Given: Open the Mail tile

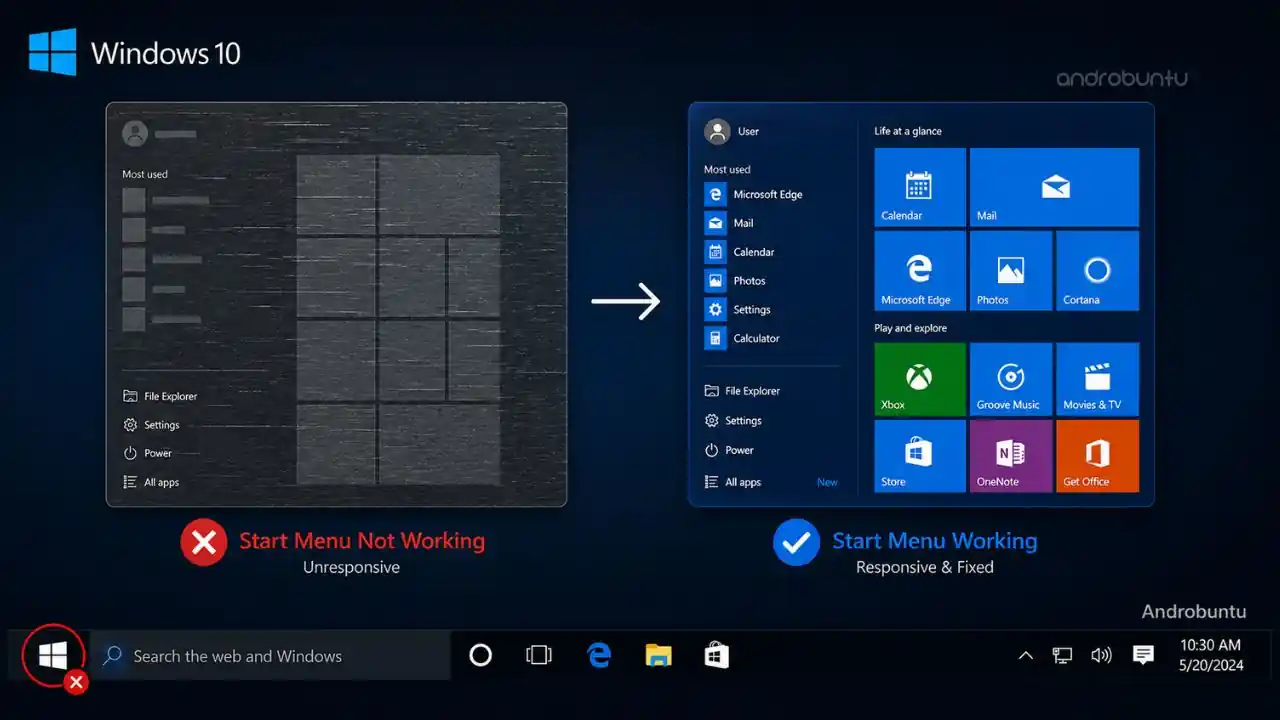Looking at the screenshot, I should click(x=1054, y=187).
